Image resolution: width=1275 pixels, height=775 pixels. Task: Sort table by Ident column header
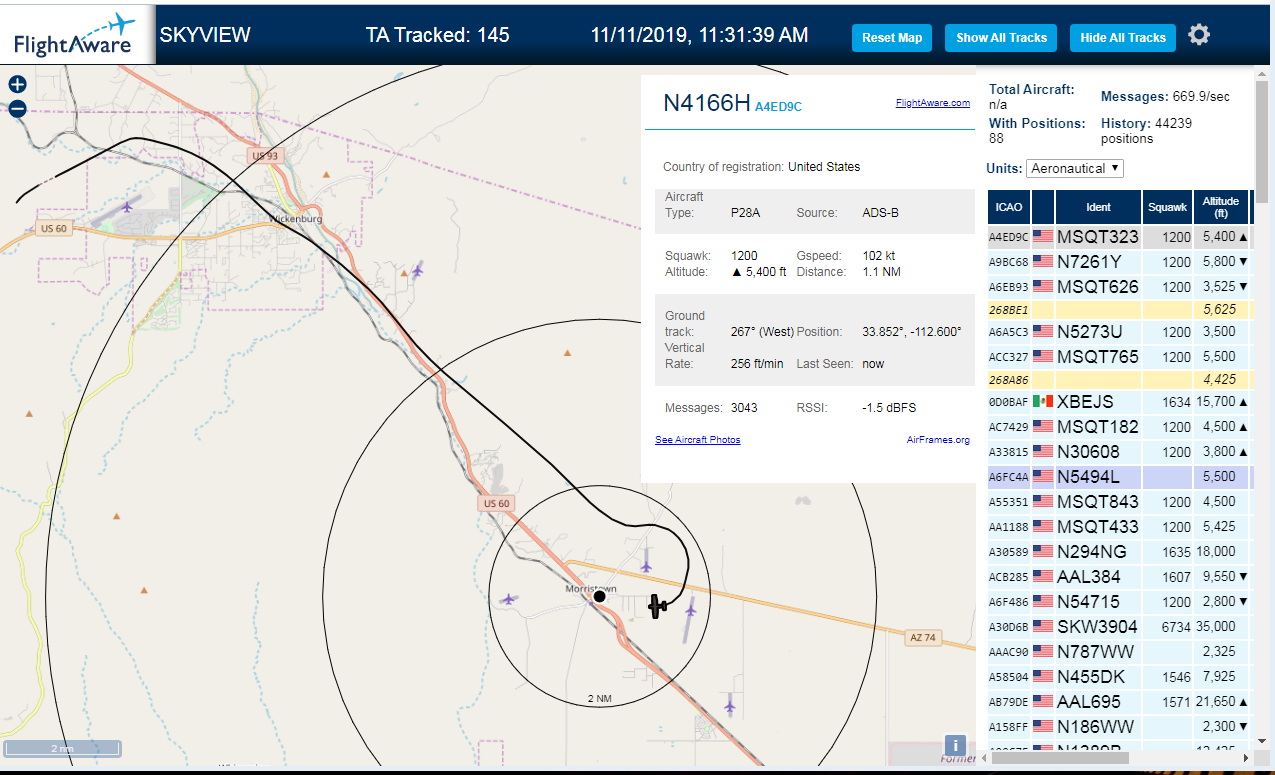click(x=1098, y=207)
